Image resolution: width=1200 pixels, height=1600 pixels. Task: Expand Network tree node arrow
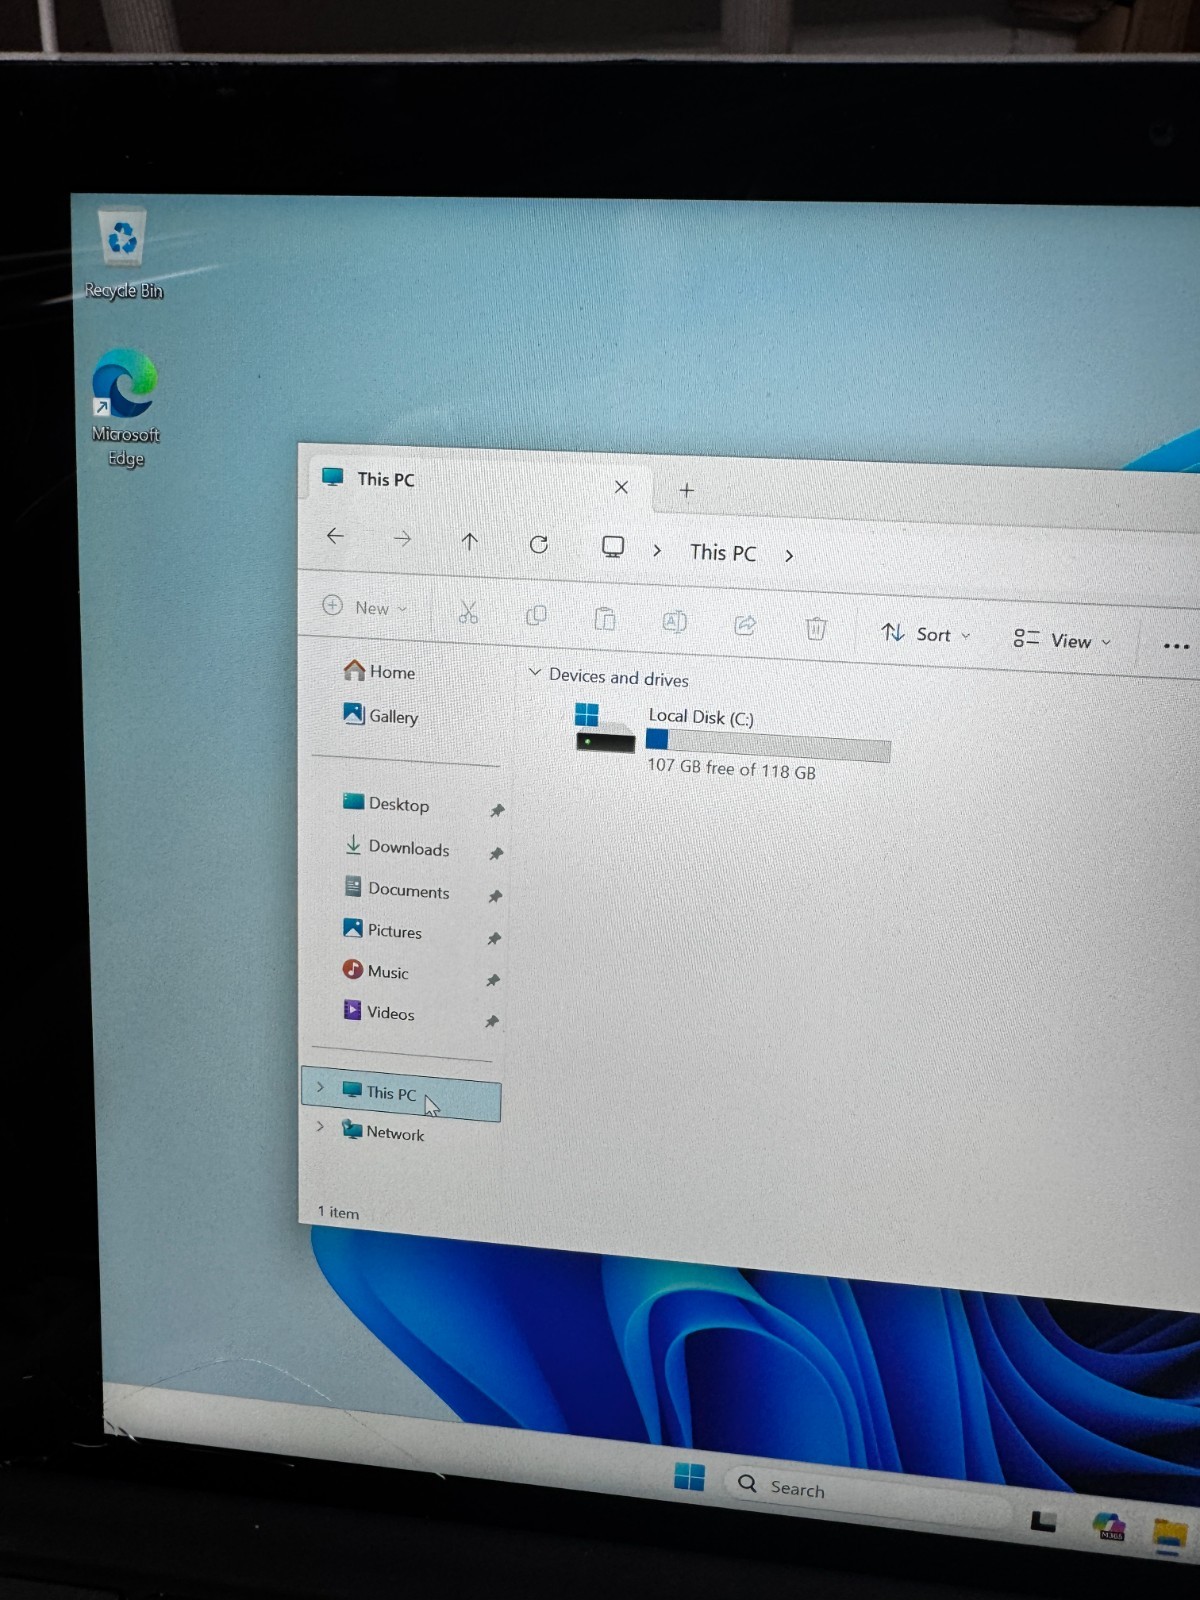pos(320,1126)
